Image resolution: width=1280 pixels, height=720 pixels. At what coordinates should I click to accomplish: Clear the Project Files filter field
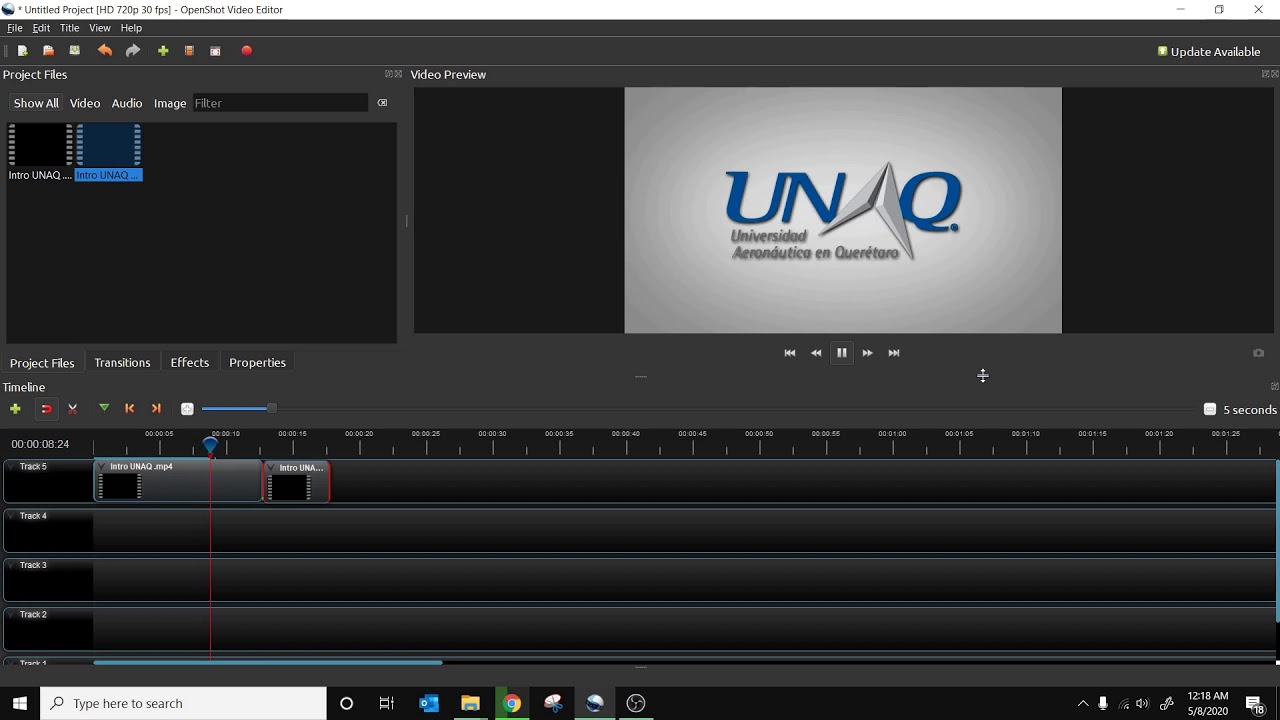(x=382, y=103)
